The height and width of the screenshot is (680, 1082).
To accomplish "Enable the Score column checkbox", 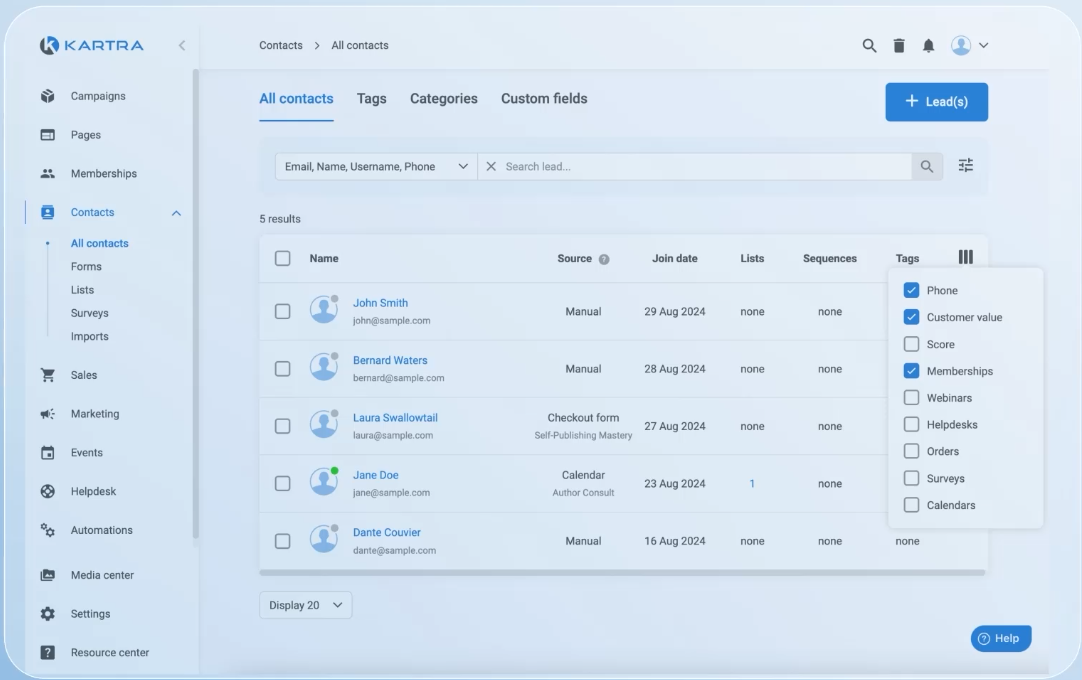I will click(911, 344).
